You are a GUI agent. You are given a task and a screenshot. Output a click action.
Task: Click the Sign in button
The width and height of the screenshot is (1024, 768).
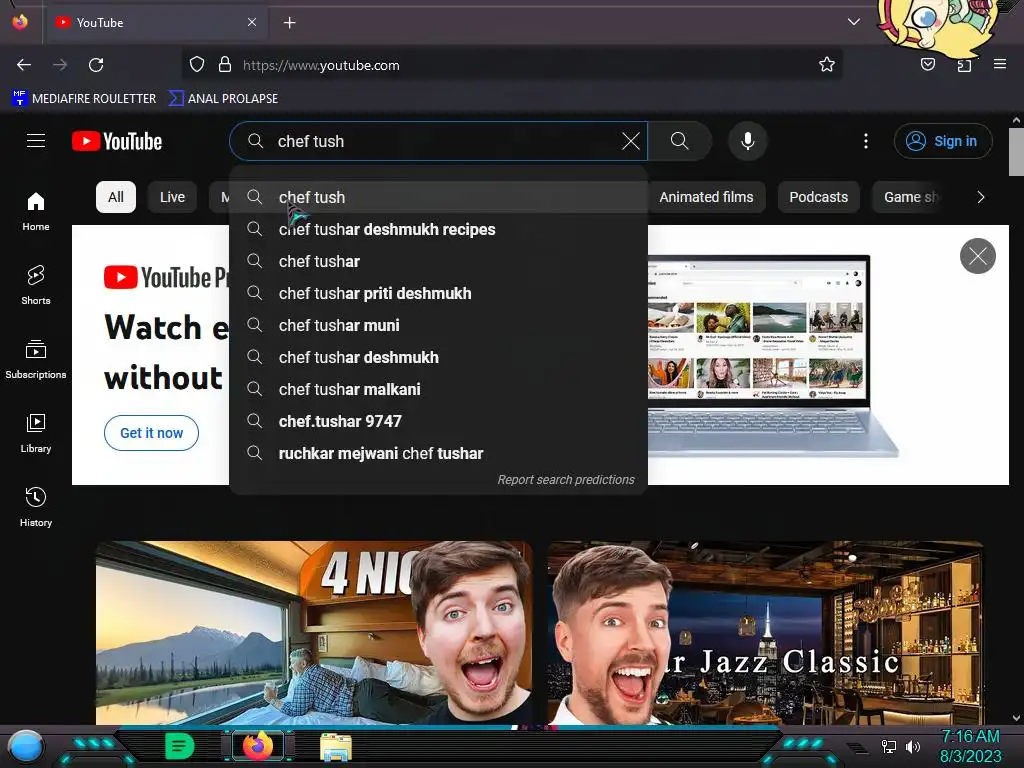coord(943,141)
